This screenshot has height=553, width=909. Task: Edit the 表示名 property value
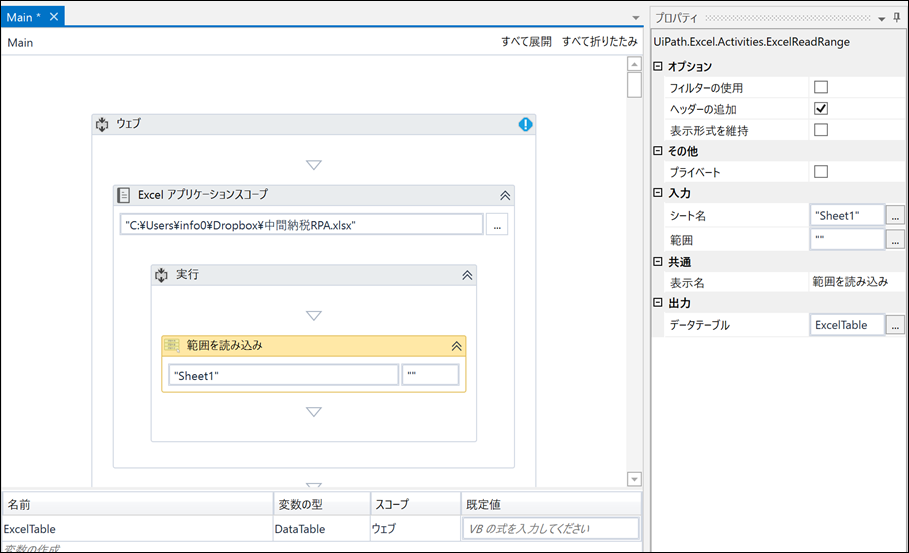[x=857, y=282]
